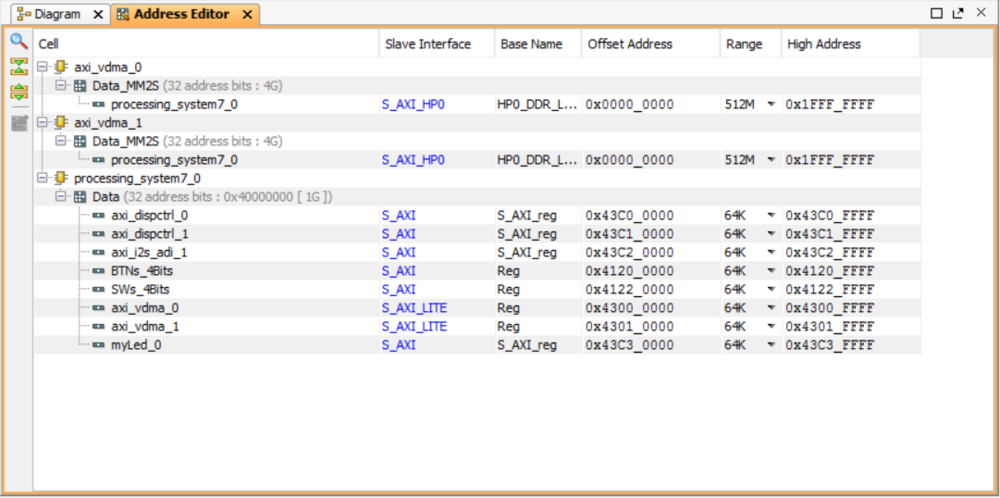1000x498 pixels.
Task: Close the Address Editor tab with its X
Action: 245,15
